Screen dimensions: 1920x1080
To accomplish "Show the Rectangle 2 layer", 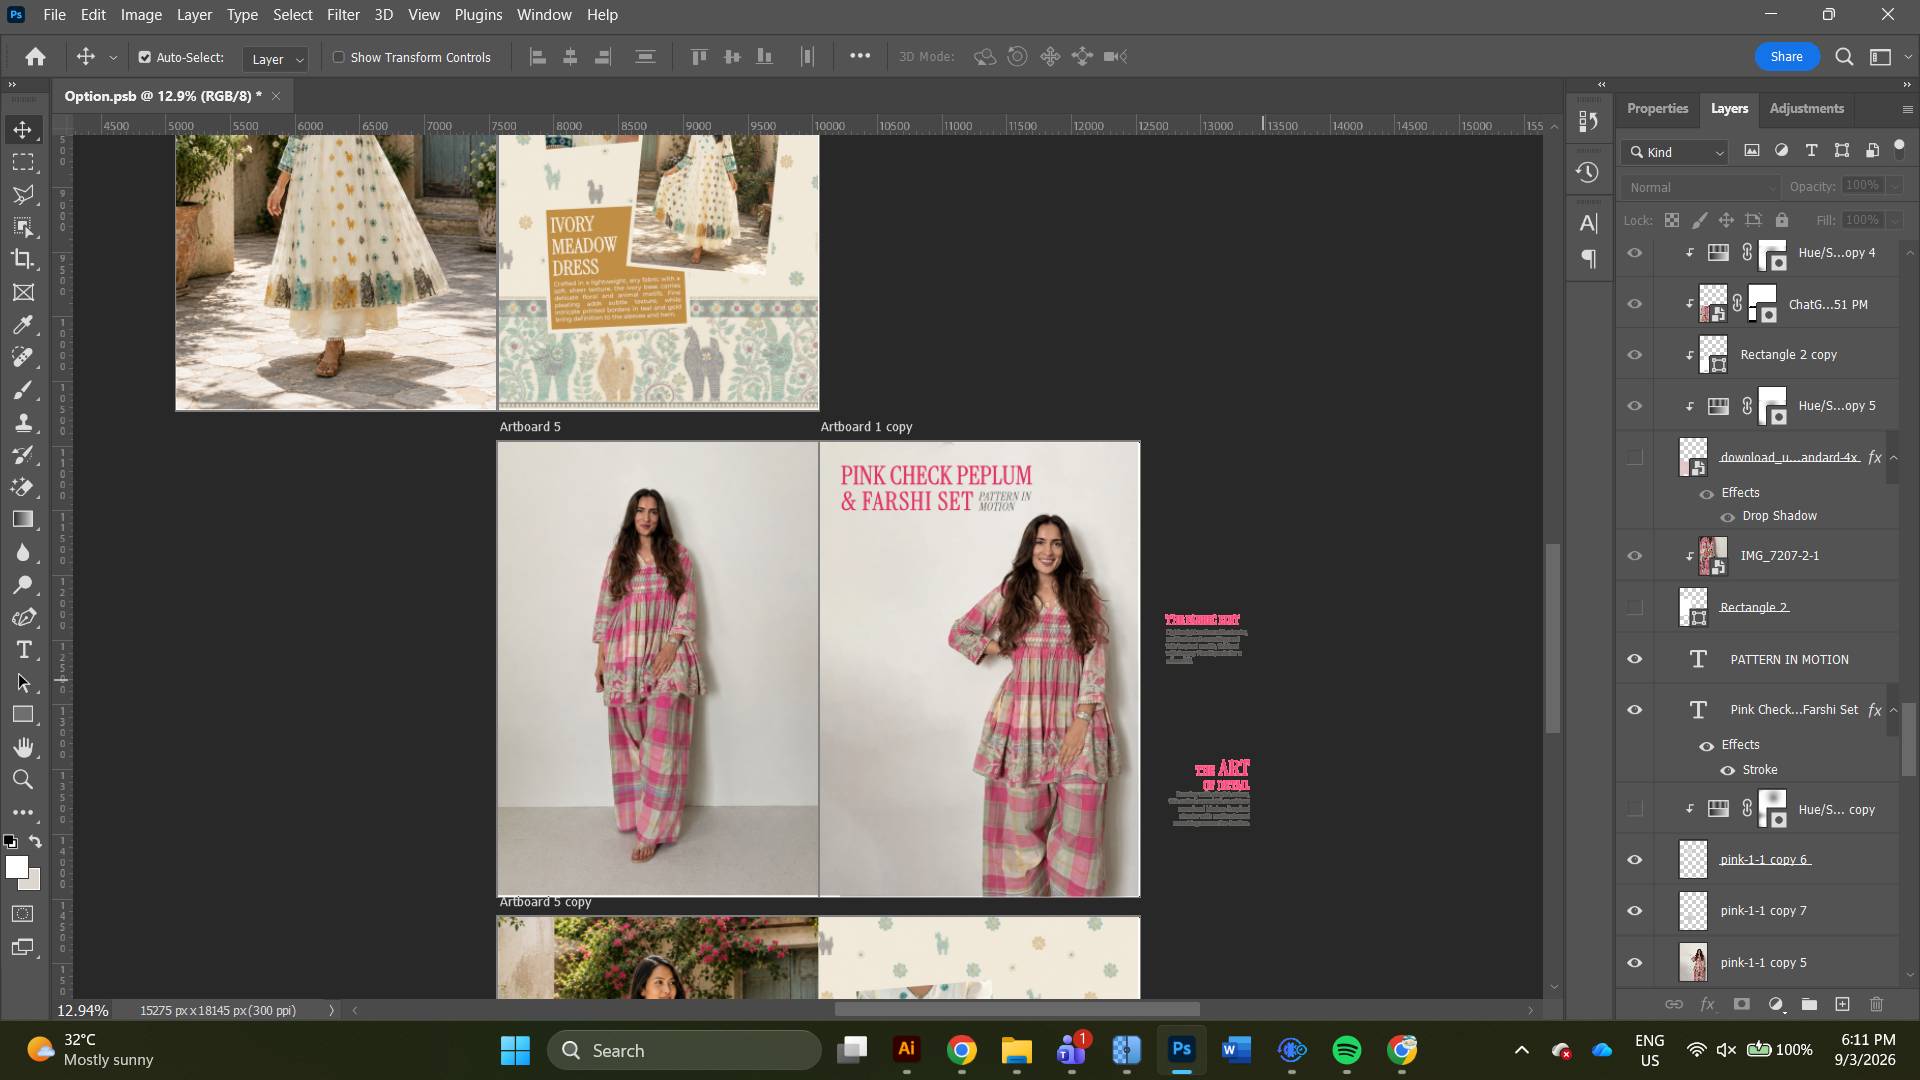I will pos(1635,607).
